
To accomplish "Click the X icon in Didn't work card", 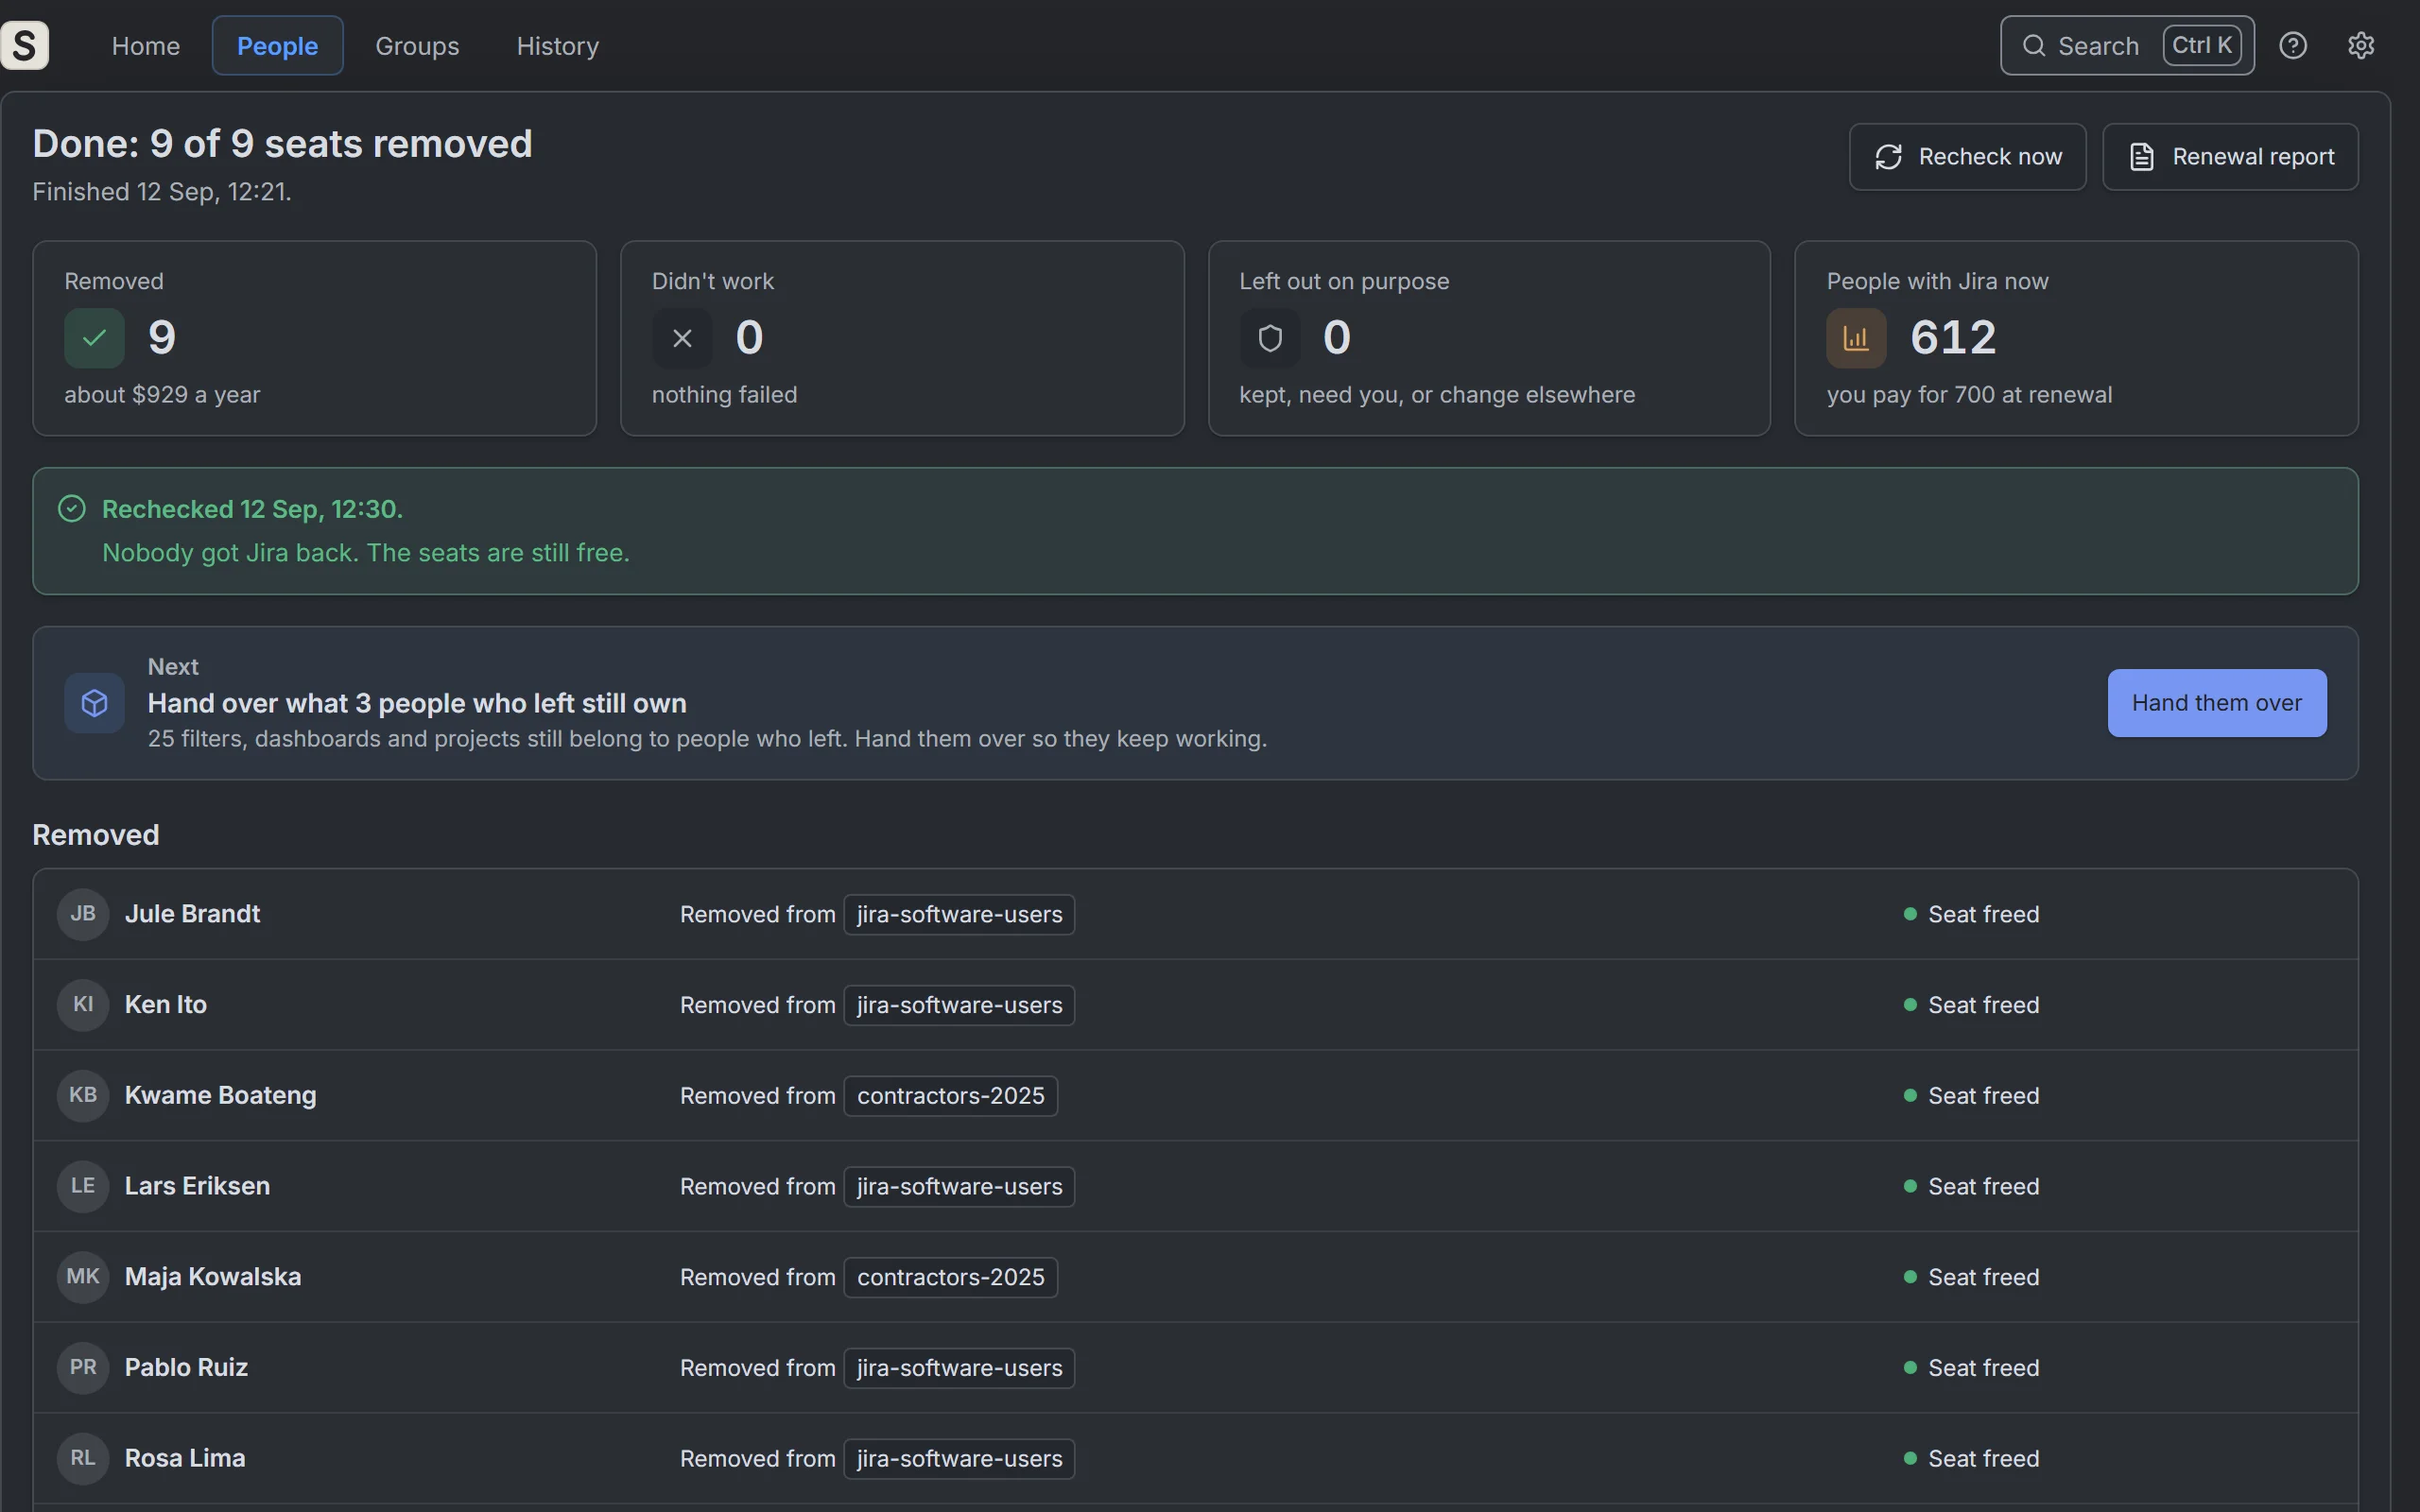I will [682, 338].
